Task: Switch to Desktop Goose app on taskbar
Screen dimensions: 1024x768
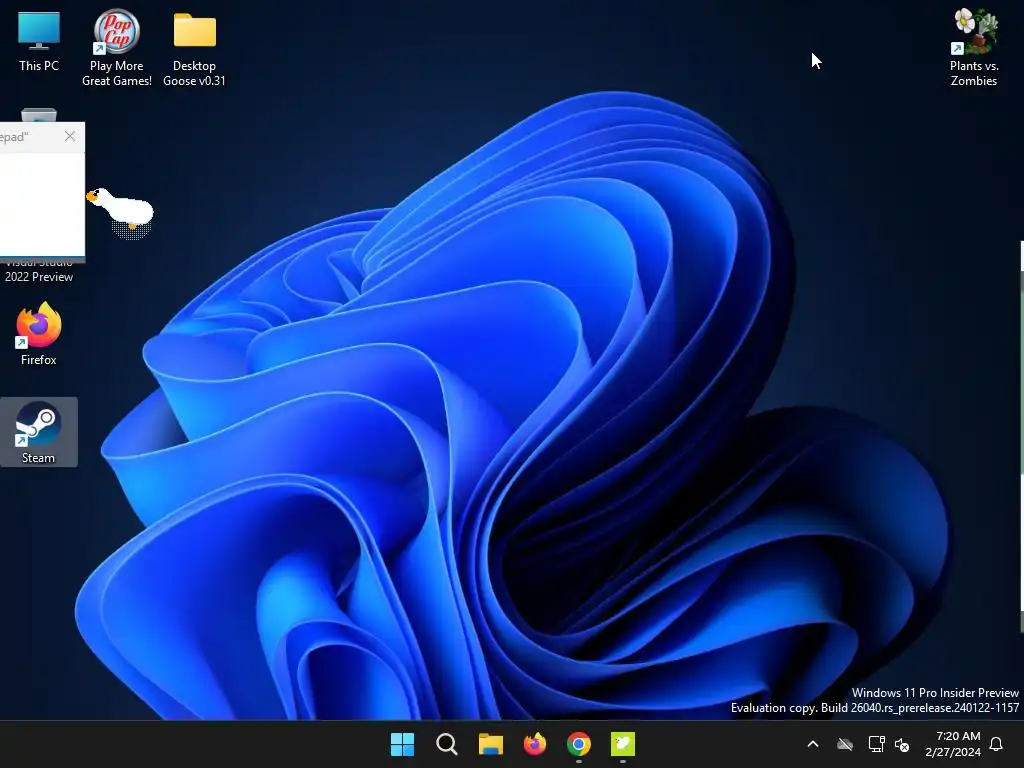Action: click(623, 744)
